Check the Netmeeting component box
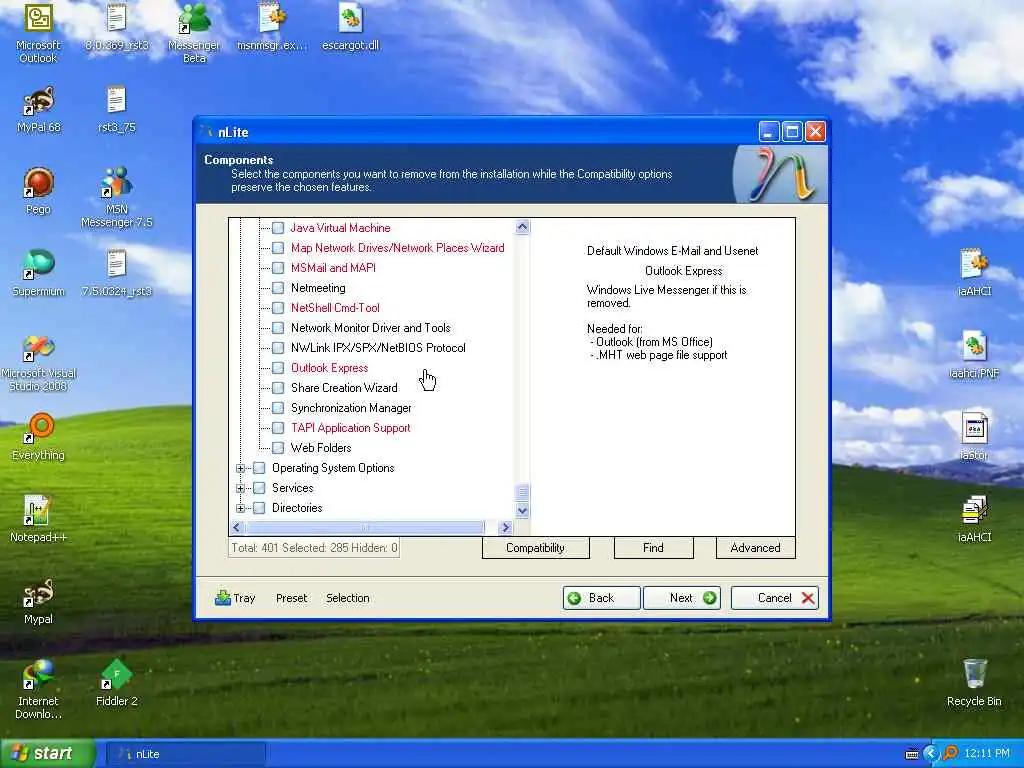The height and width of the screenshot is (768, 1024). tap(278, 288)
